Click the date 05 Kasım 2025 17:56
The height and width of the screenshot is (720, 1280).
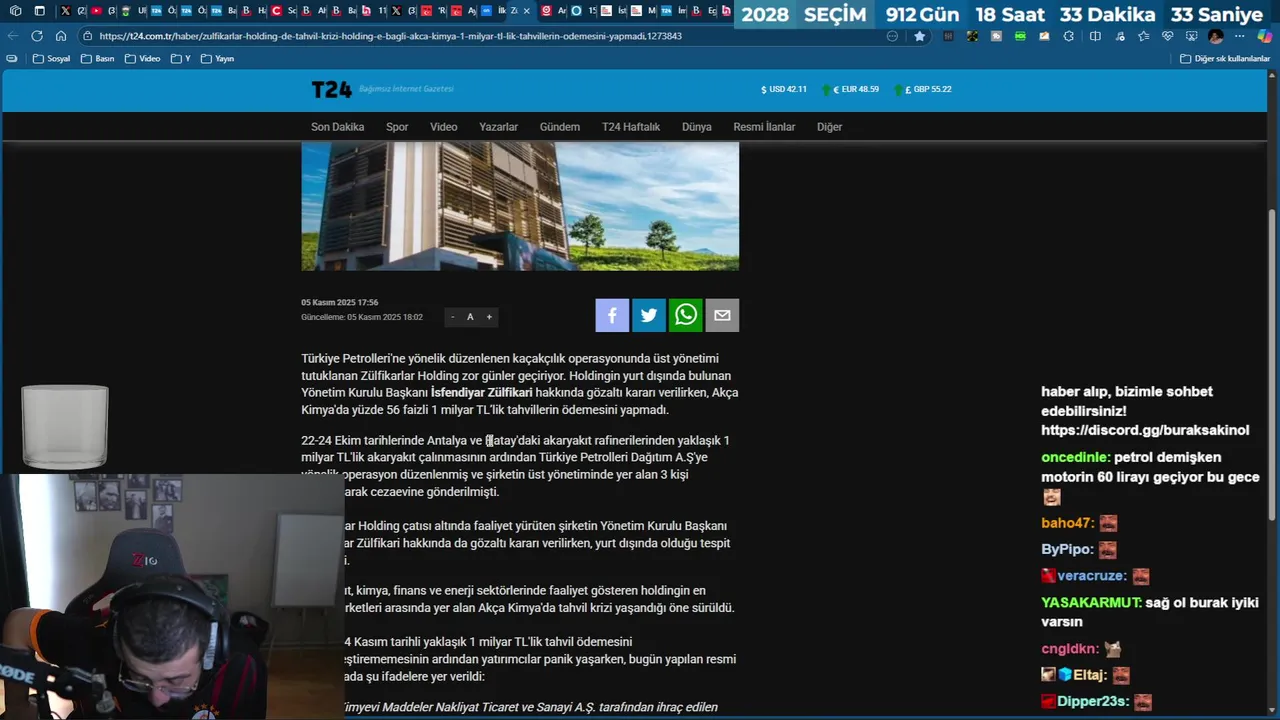tap(339, 302)
